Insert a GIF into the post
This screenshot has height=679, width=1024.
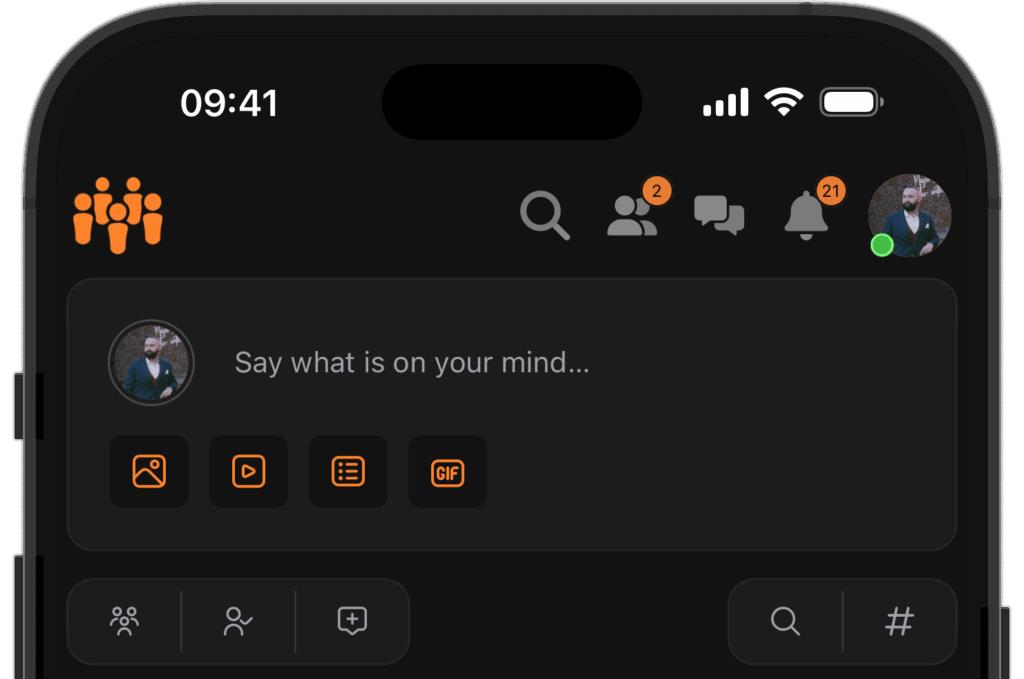pos(447,471)
